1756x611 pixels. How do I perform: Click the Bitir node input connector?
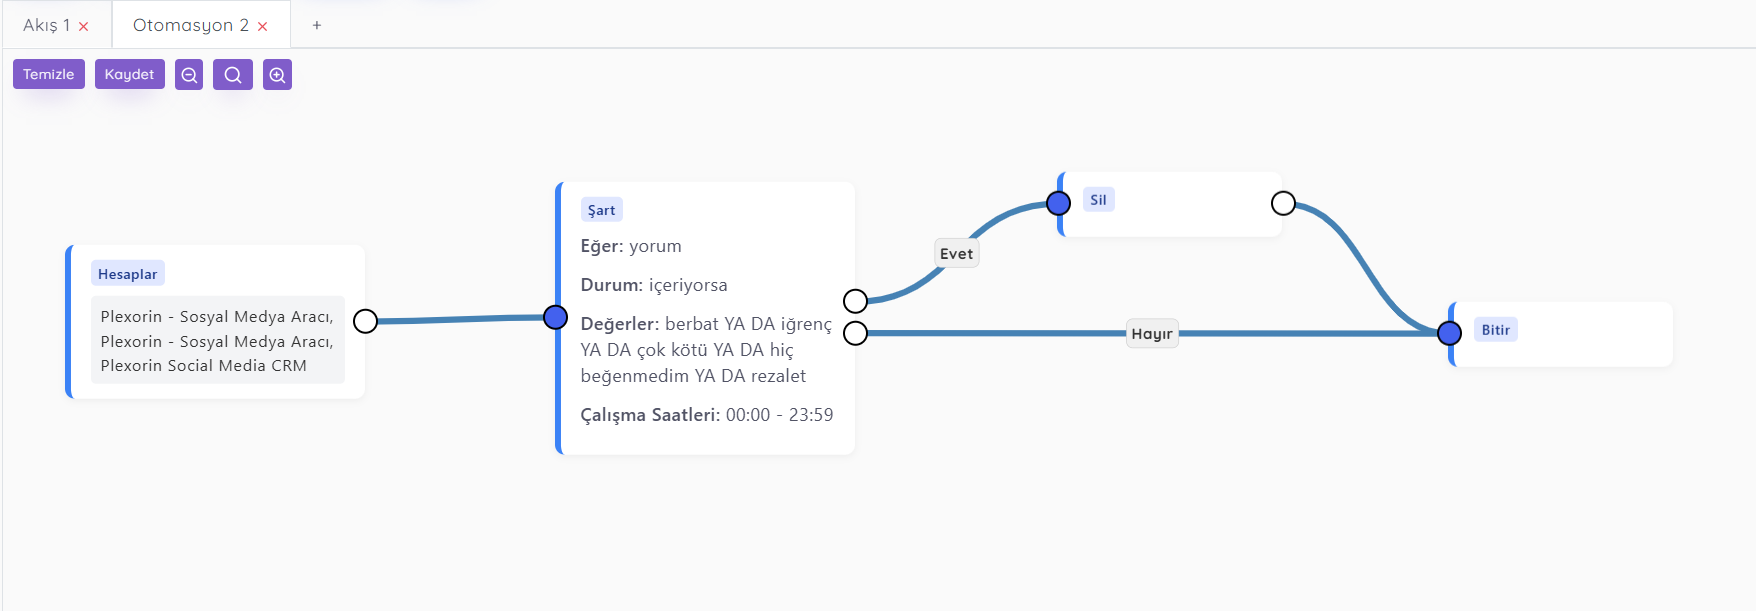[1449, 333]
